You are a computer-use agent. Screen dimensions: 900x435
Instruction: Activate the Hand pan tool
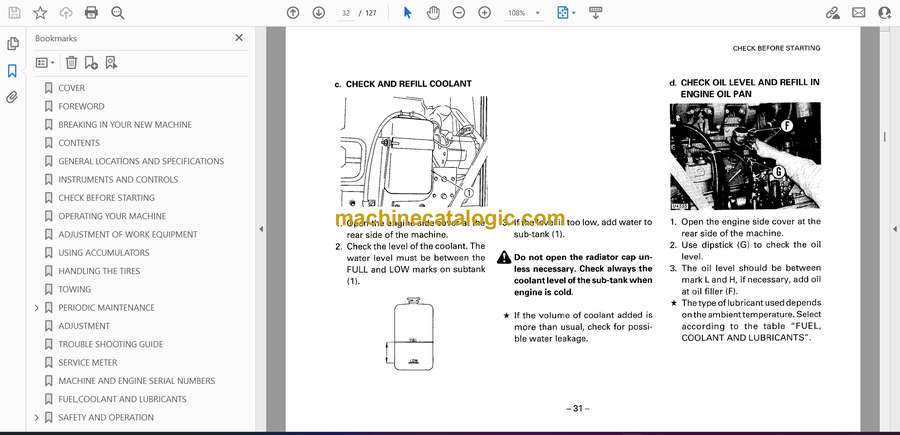tap(433, 13)
